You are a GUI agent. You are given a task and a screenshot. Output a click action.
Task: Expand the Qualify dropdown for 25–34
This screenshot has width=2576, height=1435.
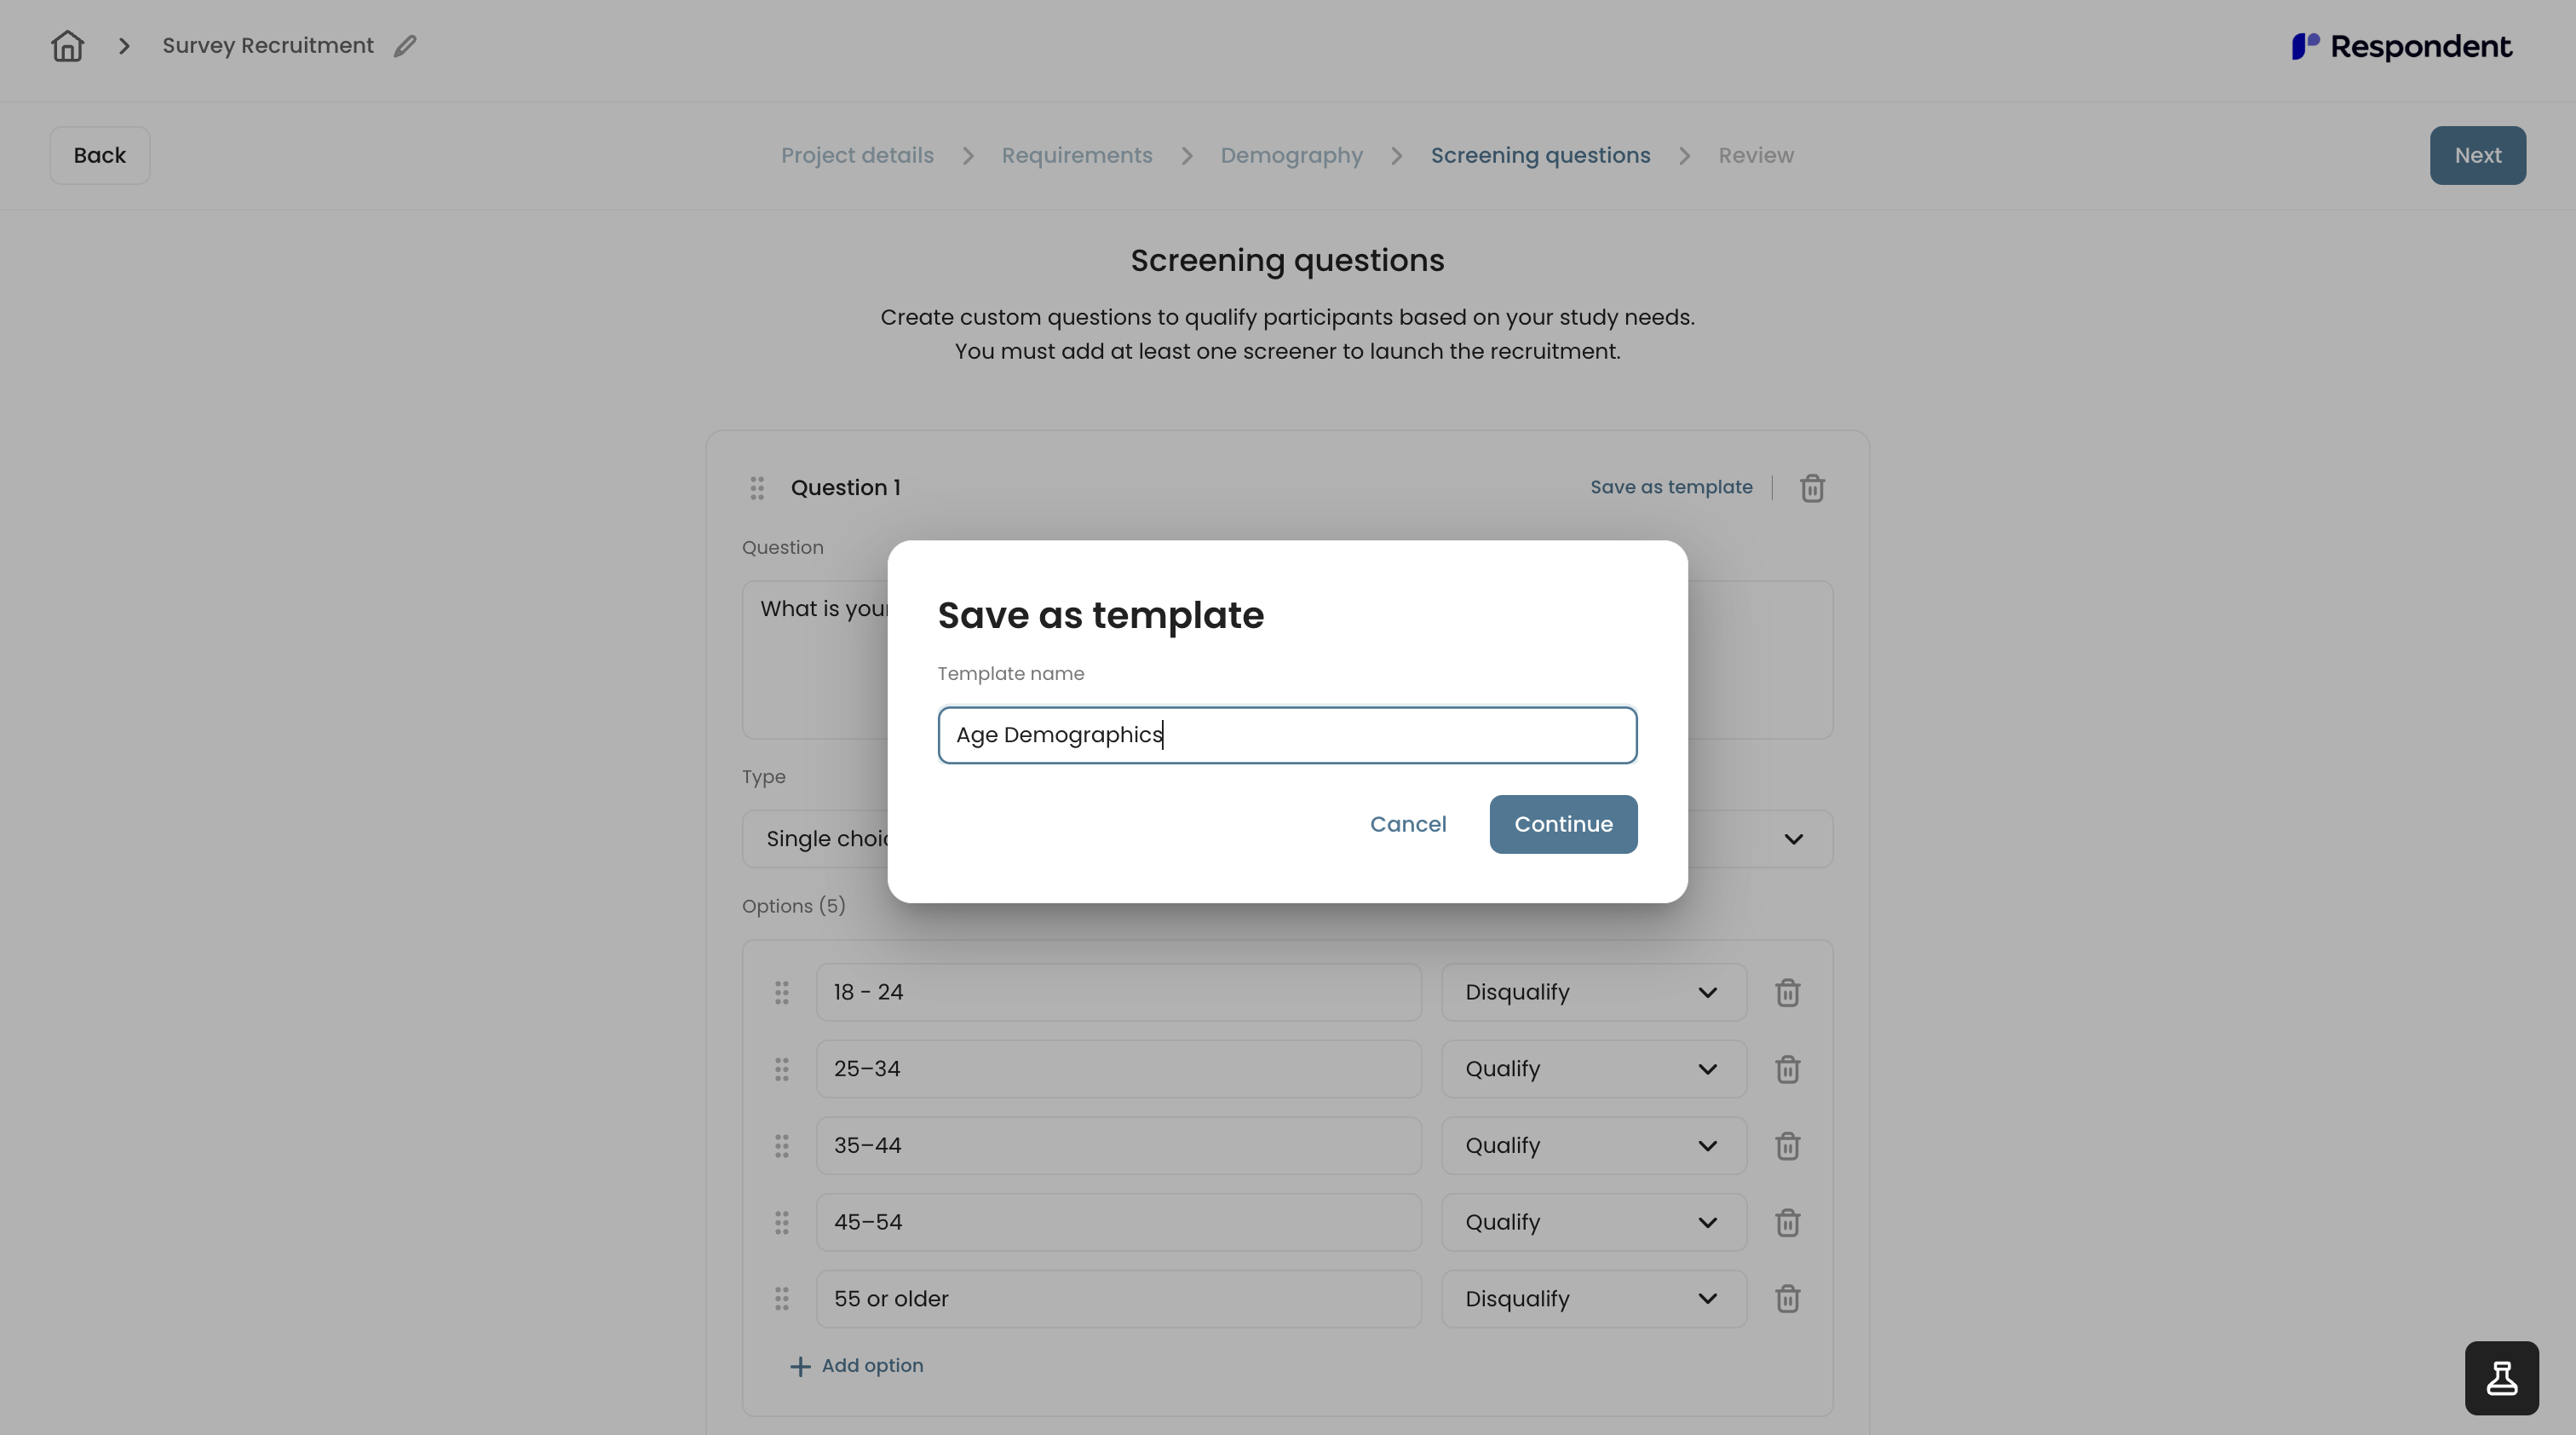pos(1593,1069)
